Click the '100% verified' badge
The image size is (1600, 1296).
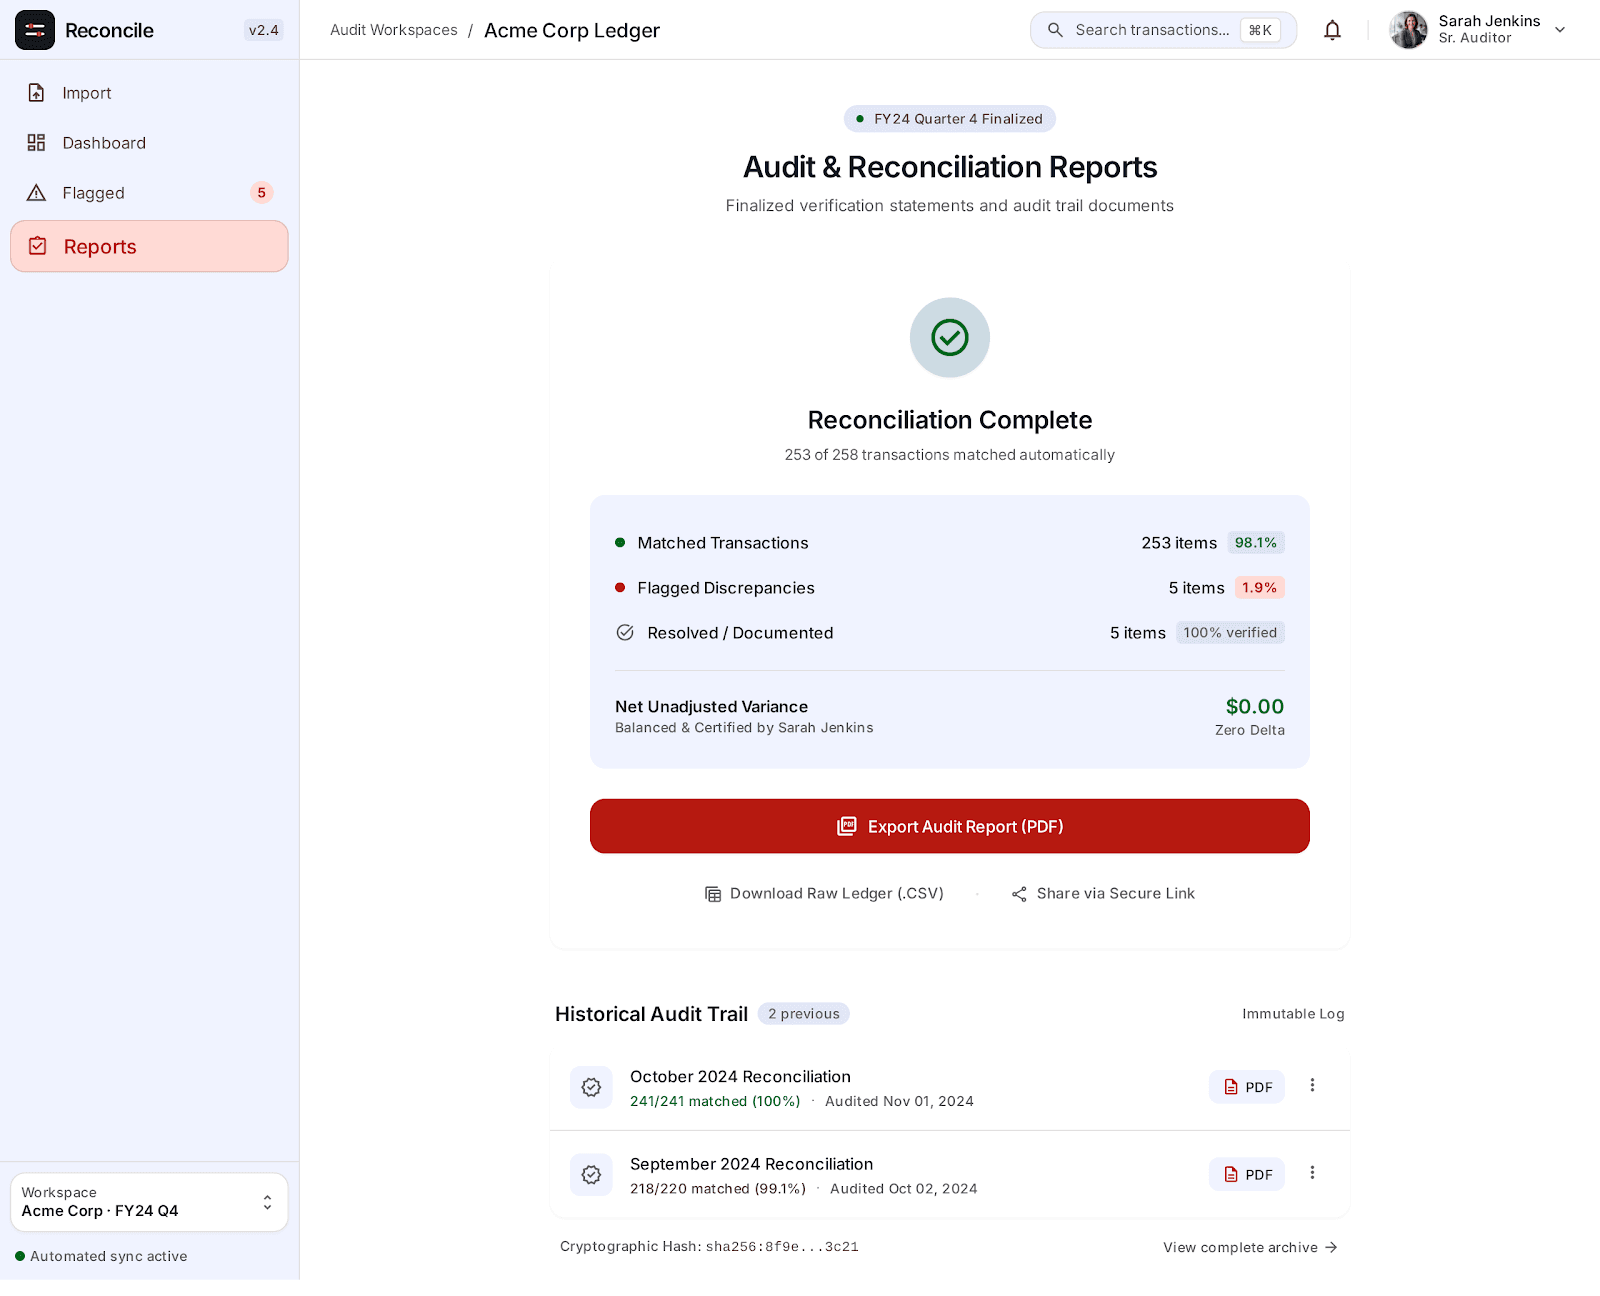pyautogui.click(x=1230, y=633)
